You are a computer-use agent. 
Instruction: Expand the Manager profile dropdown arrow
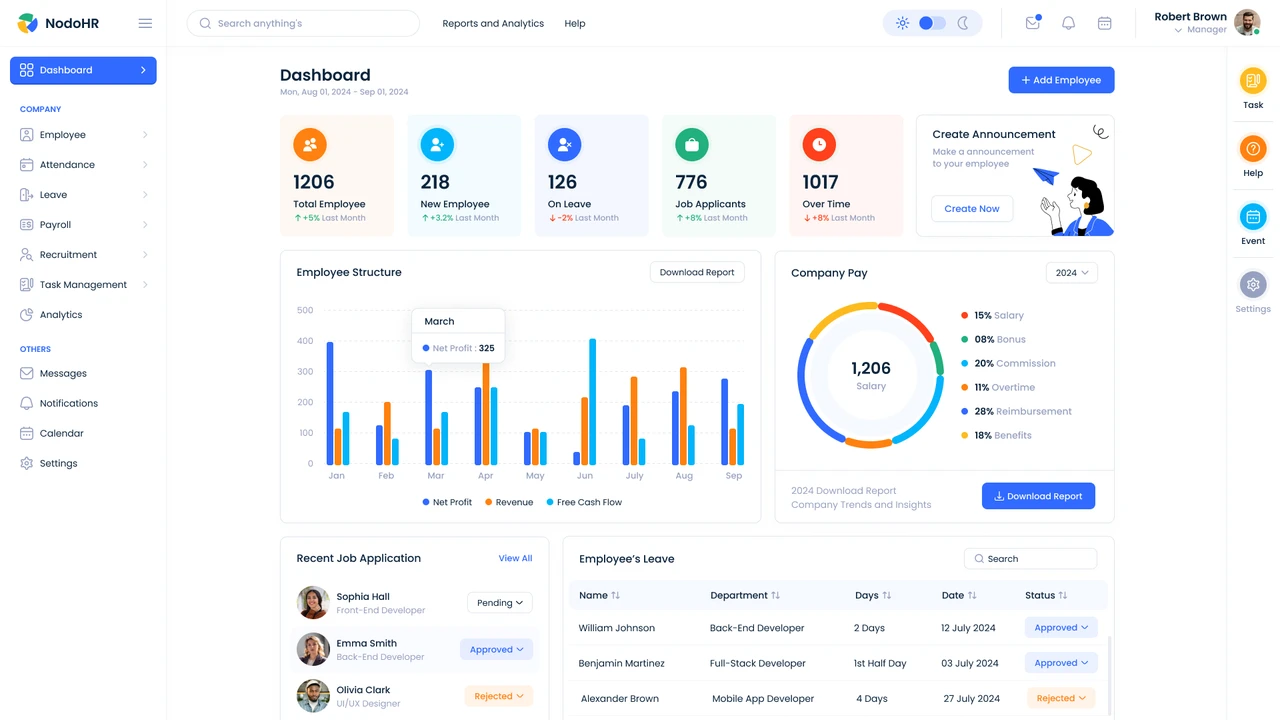coord(1178,30)
